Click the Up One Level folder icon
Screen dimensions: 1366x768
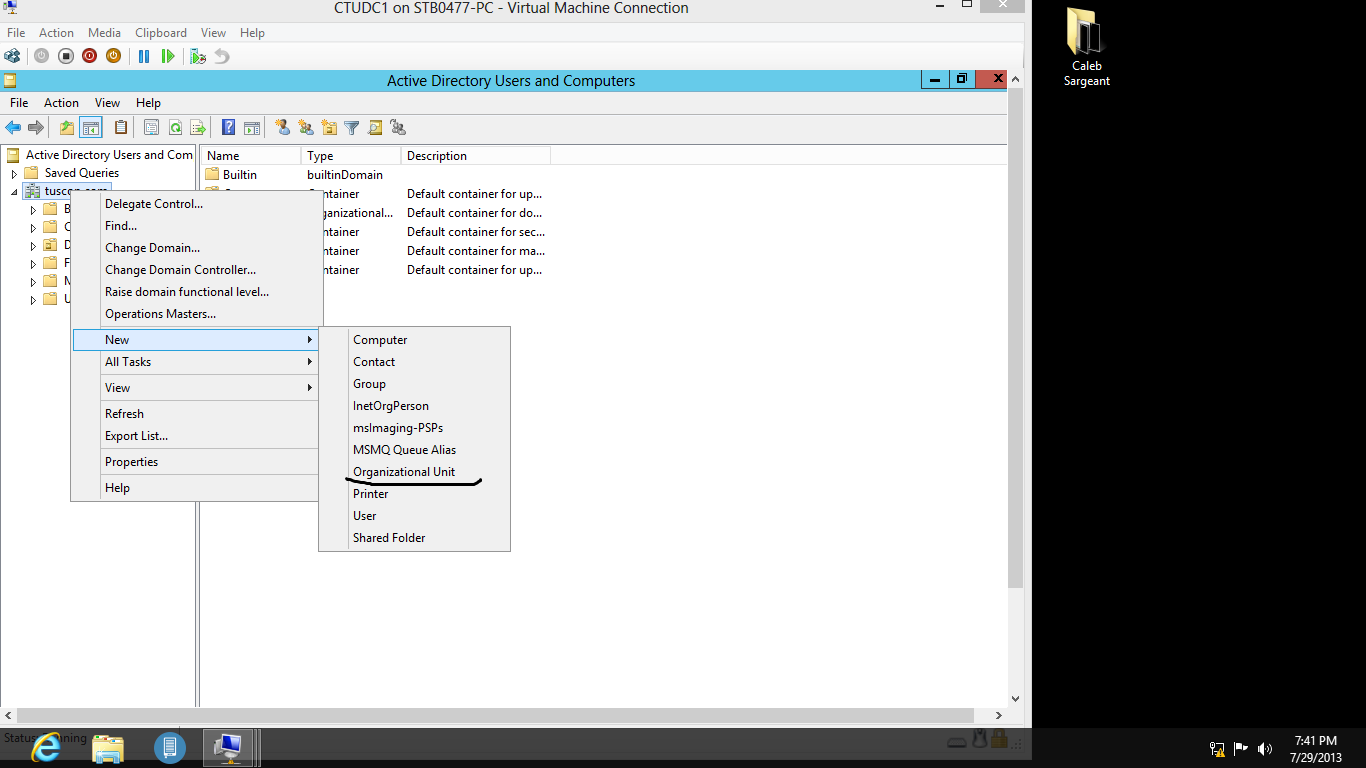click(67, 127)
